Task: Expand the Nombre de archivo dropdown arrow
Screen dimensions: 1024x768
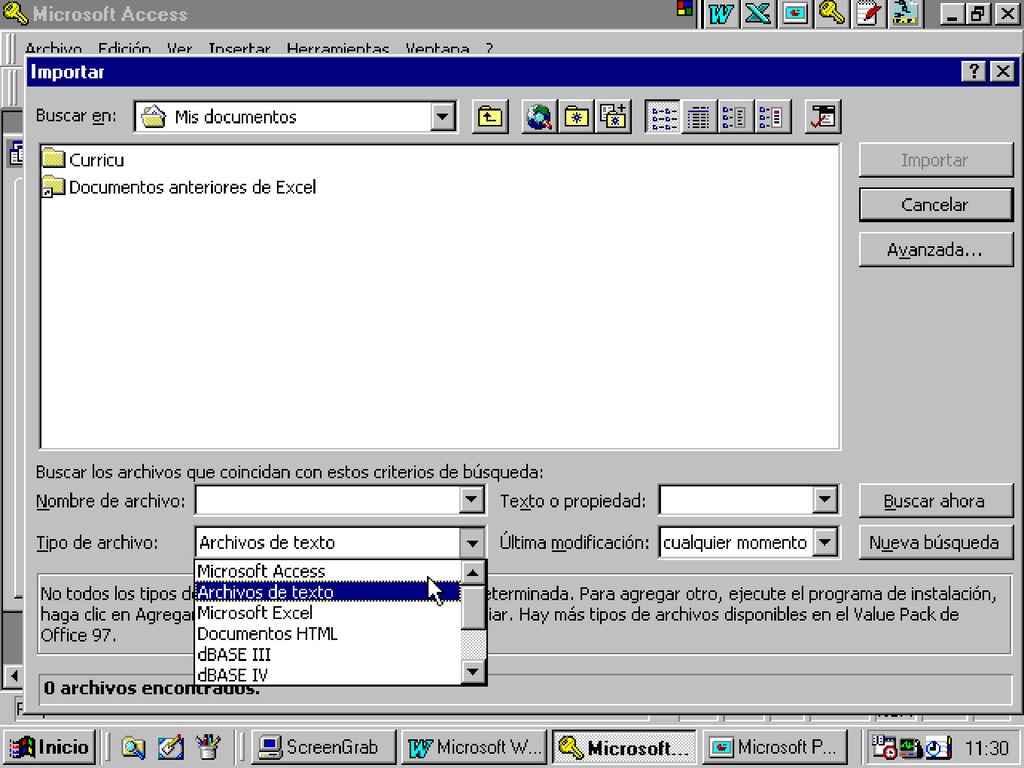Action: 471,501
